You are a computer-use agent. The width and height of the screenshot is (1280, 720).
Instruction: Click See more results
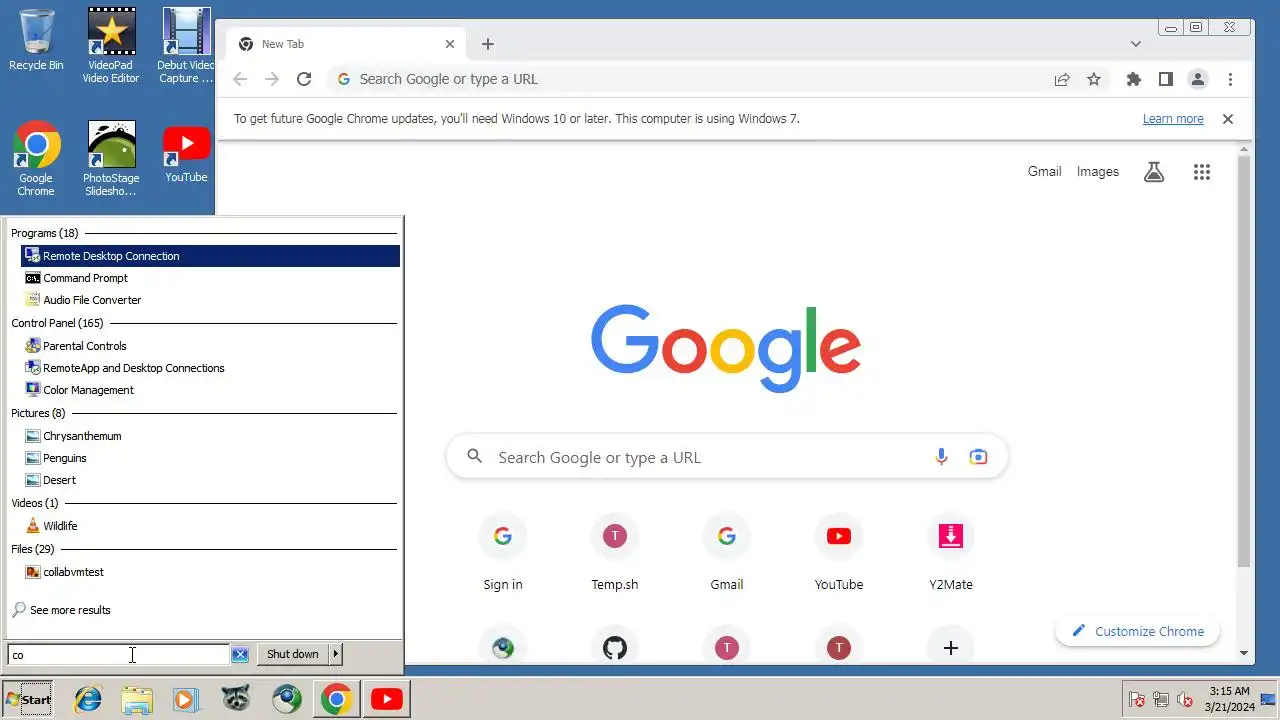point(61,610)
